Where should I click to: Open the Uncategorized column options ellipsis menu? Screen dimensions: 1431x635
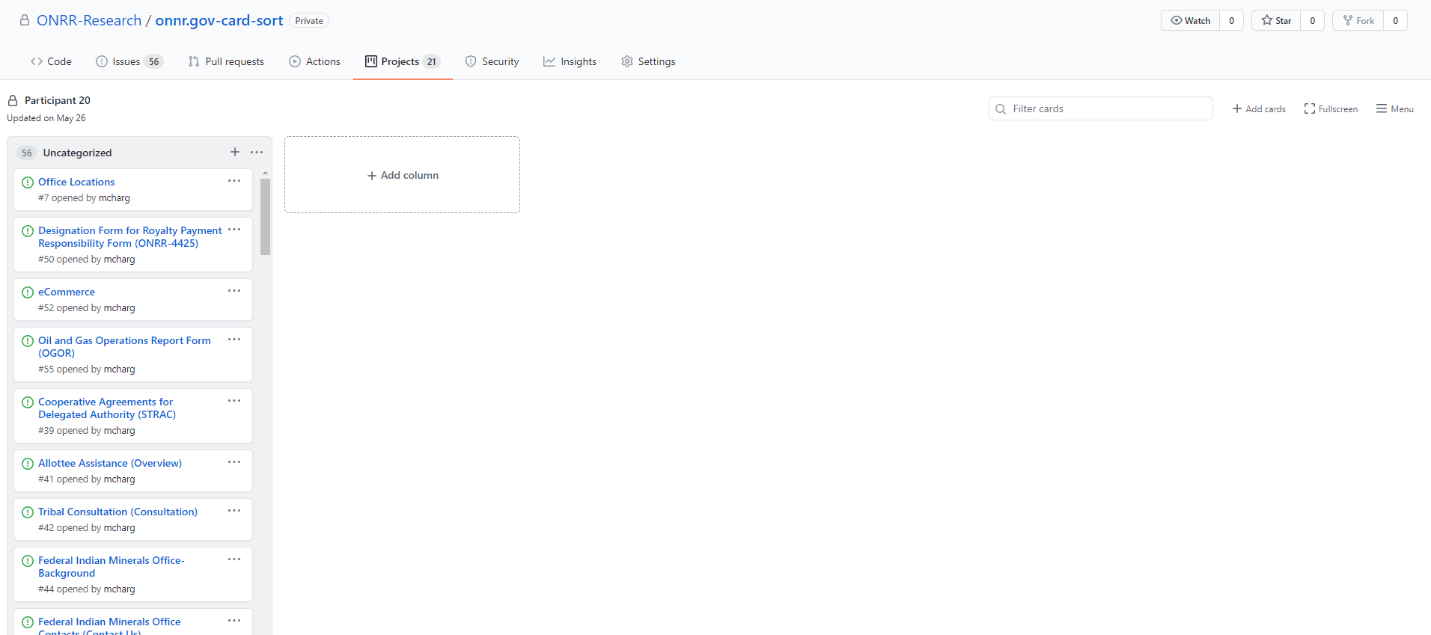click(x=257, y=152)
